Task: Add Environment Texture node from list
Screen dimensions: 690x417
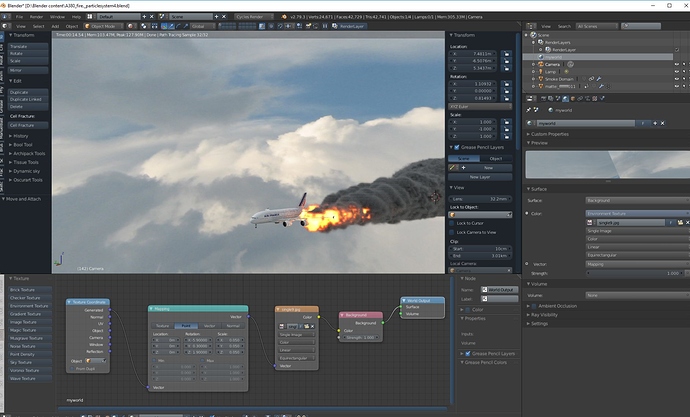Action: pos(30,306)
